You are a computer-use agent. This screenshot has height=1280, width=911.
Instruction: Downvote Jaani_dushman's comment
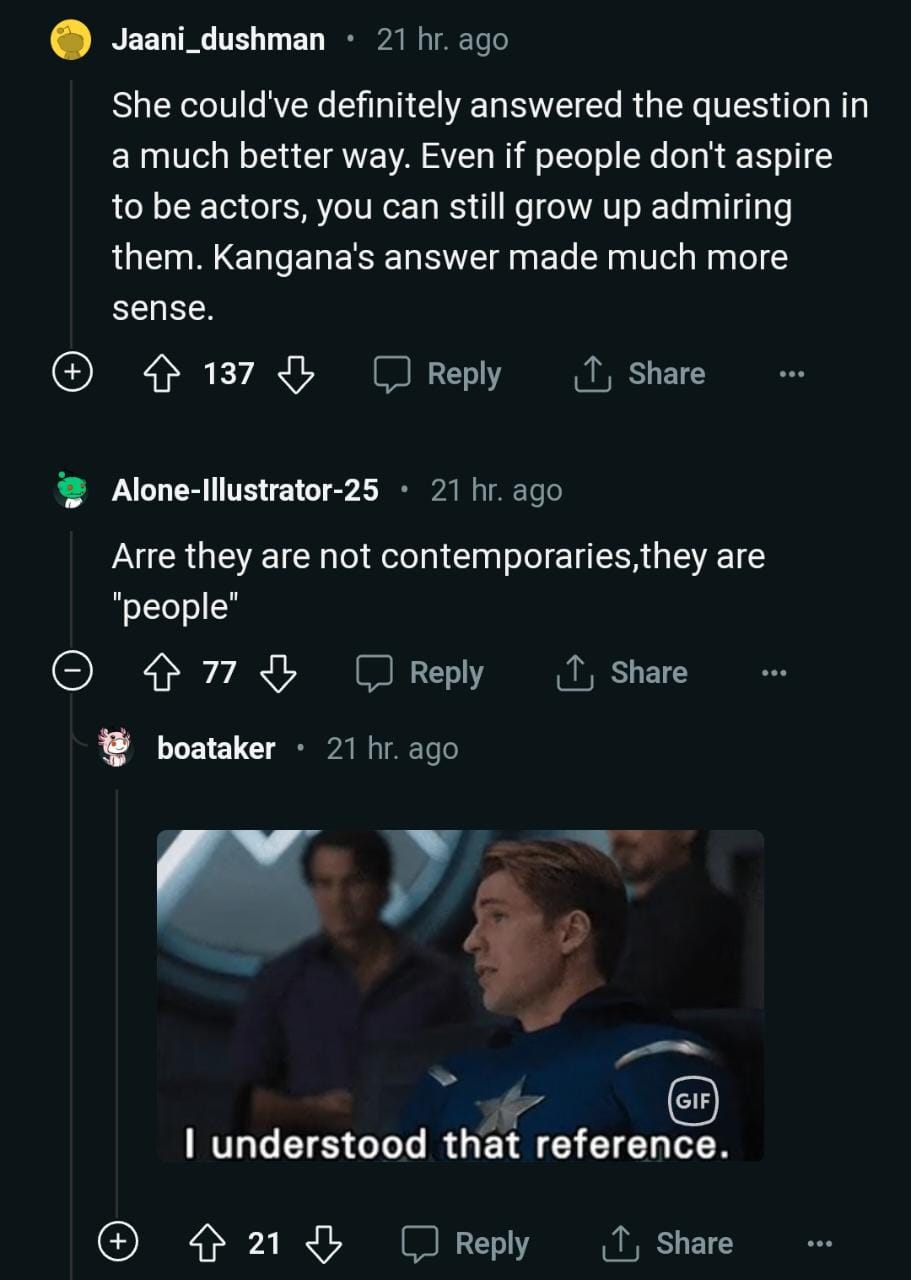point(295,374)
